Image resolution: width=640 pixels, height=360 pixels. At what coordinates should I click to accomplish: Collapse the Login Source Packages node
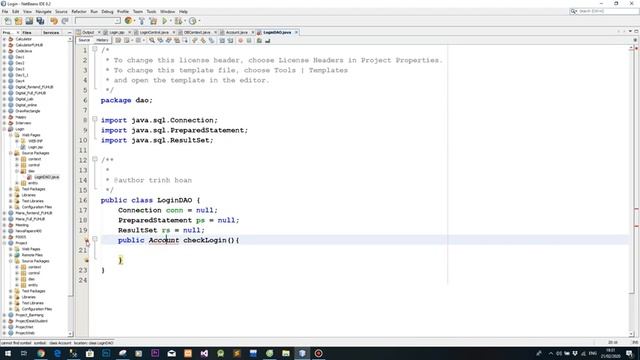[11, 153]
